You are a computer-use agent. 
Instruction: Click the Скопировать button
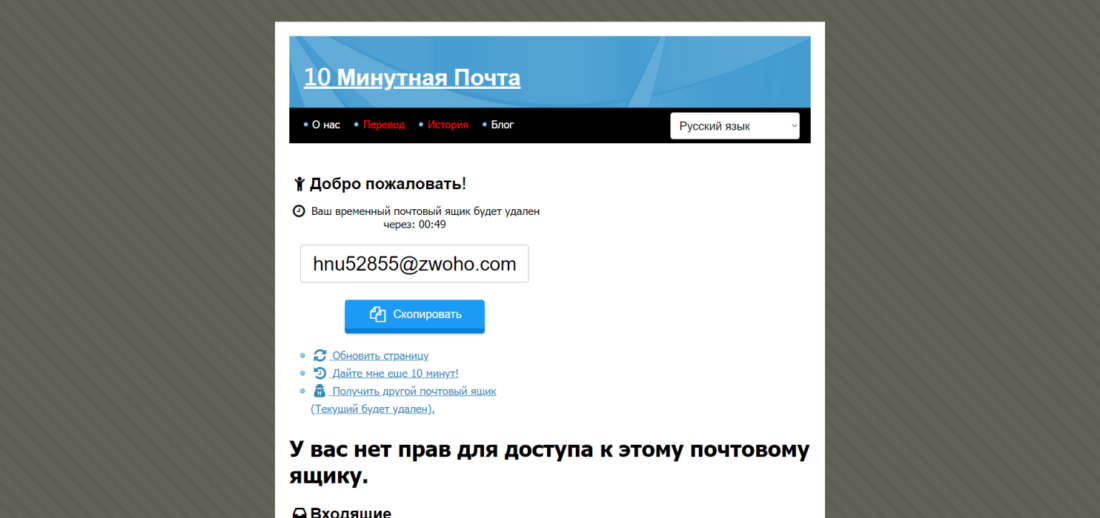click(x=415, y=315)
